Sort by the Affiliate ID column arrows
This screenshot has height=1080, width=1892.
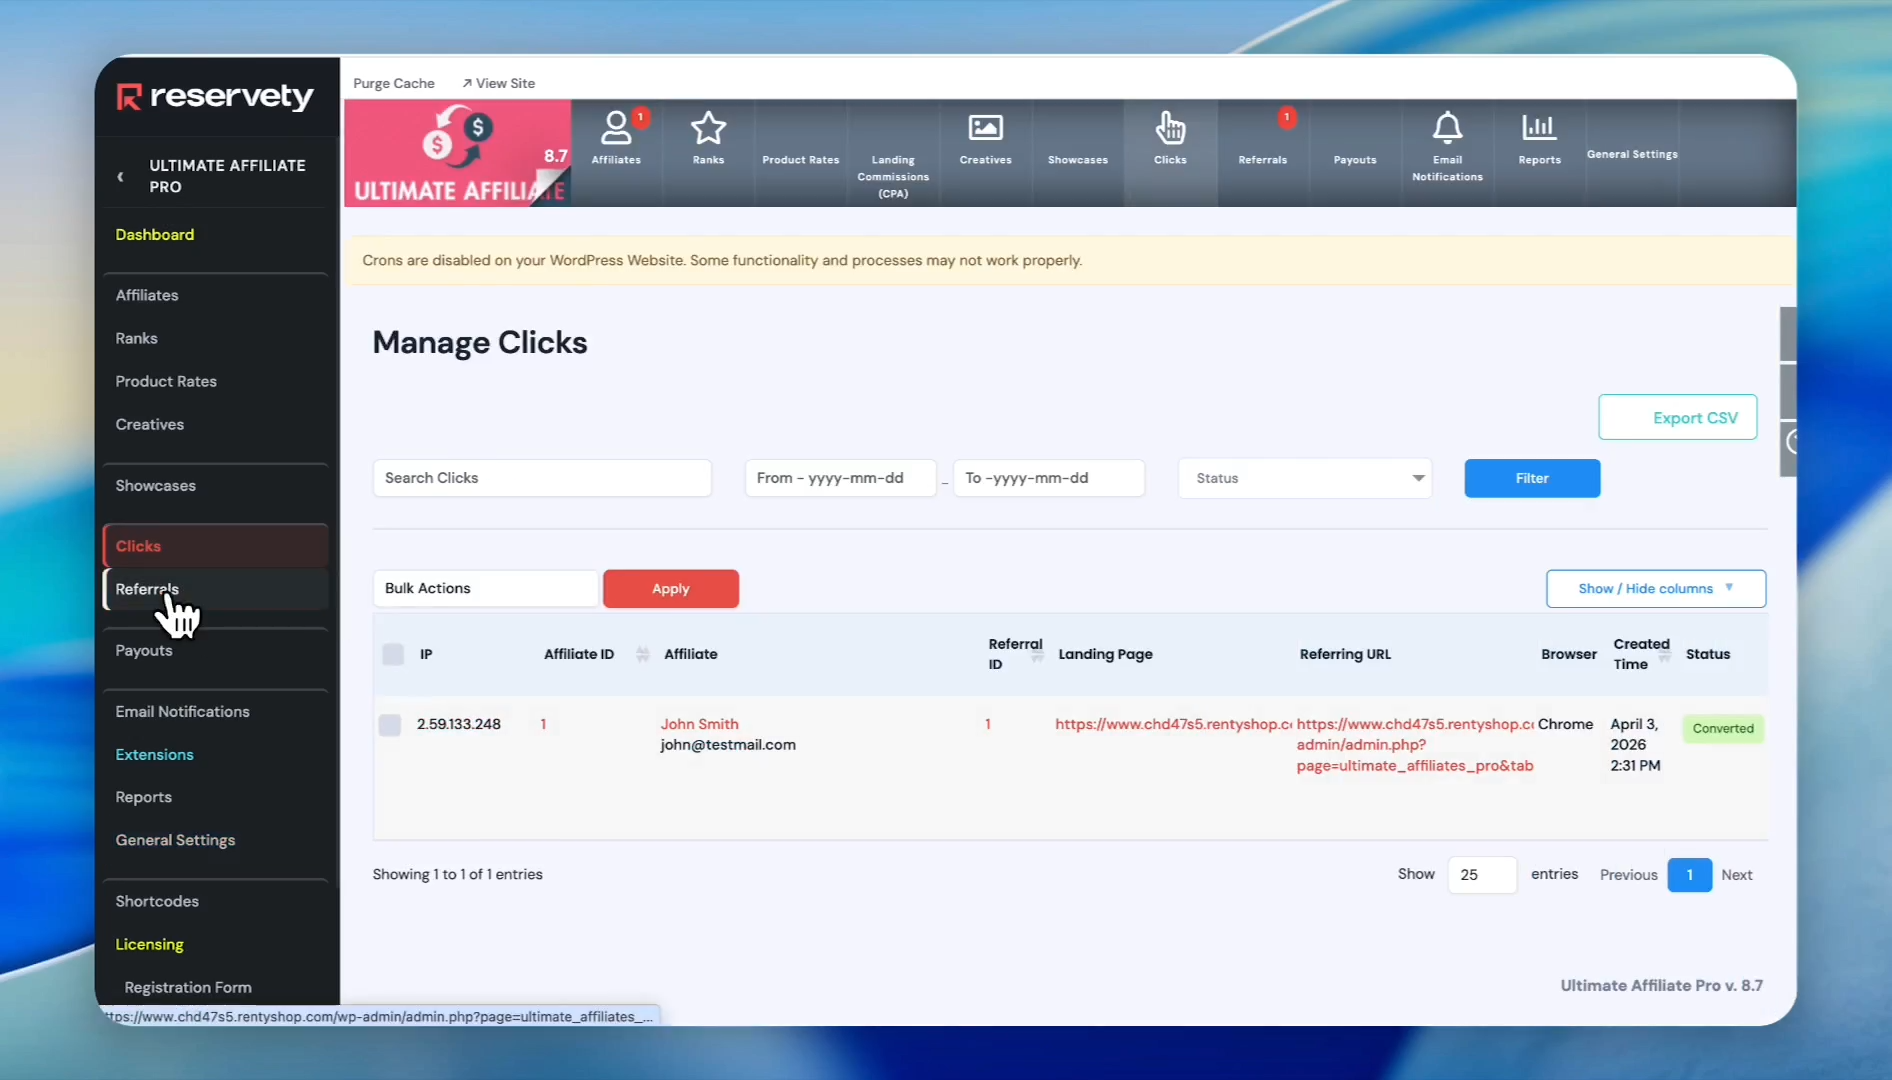642,654
